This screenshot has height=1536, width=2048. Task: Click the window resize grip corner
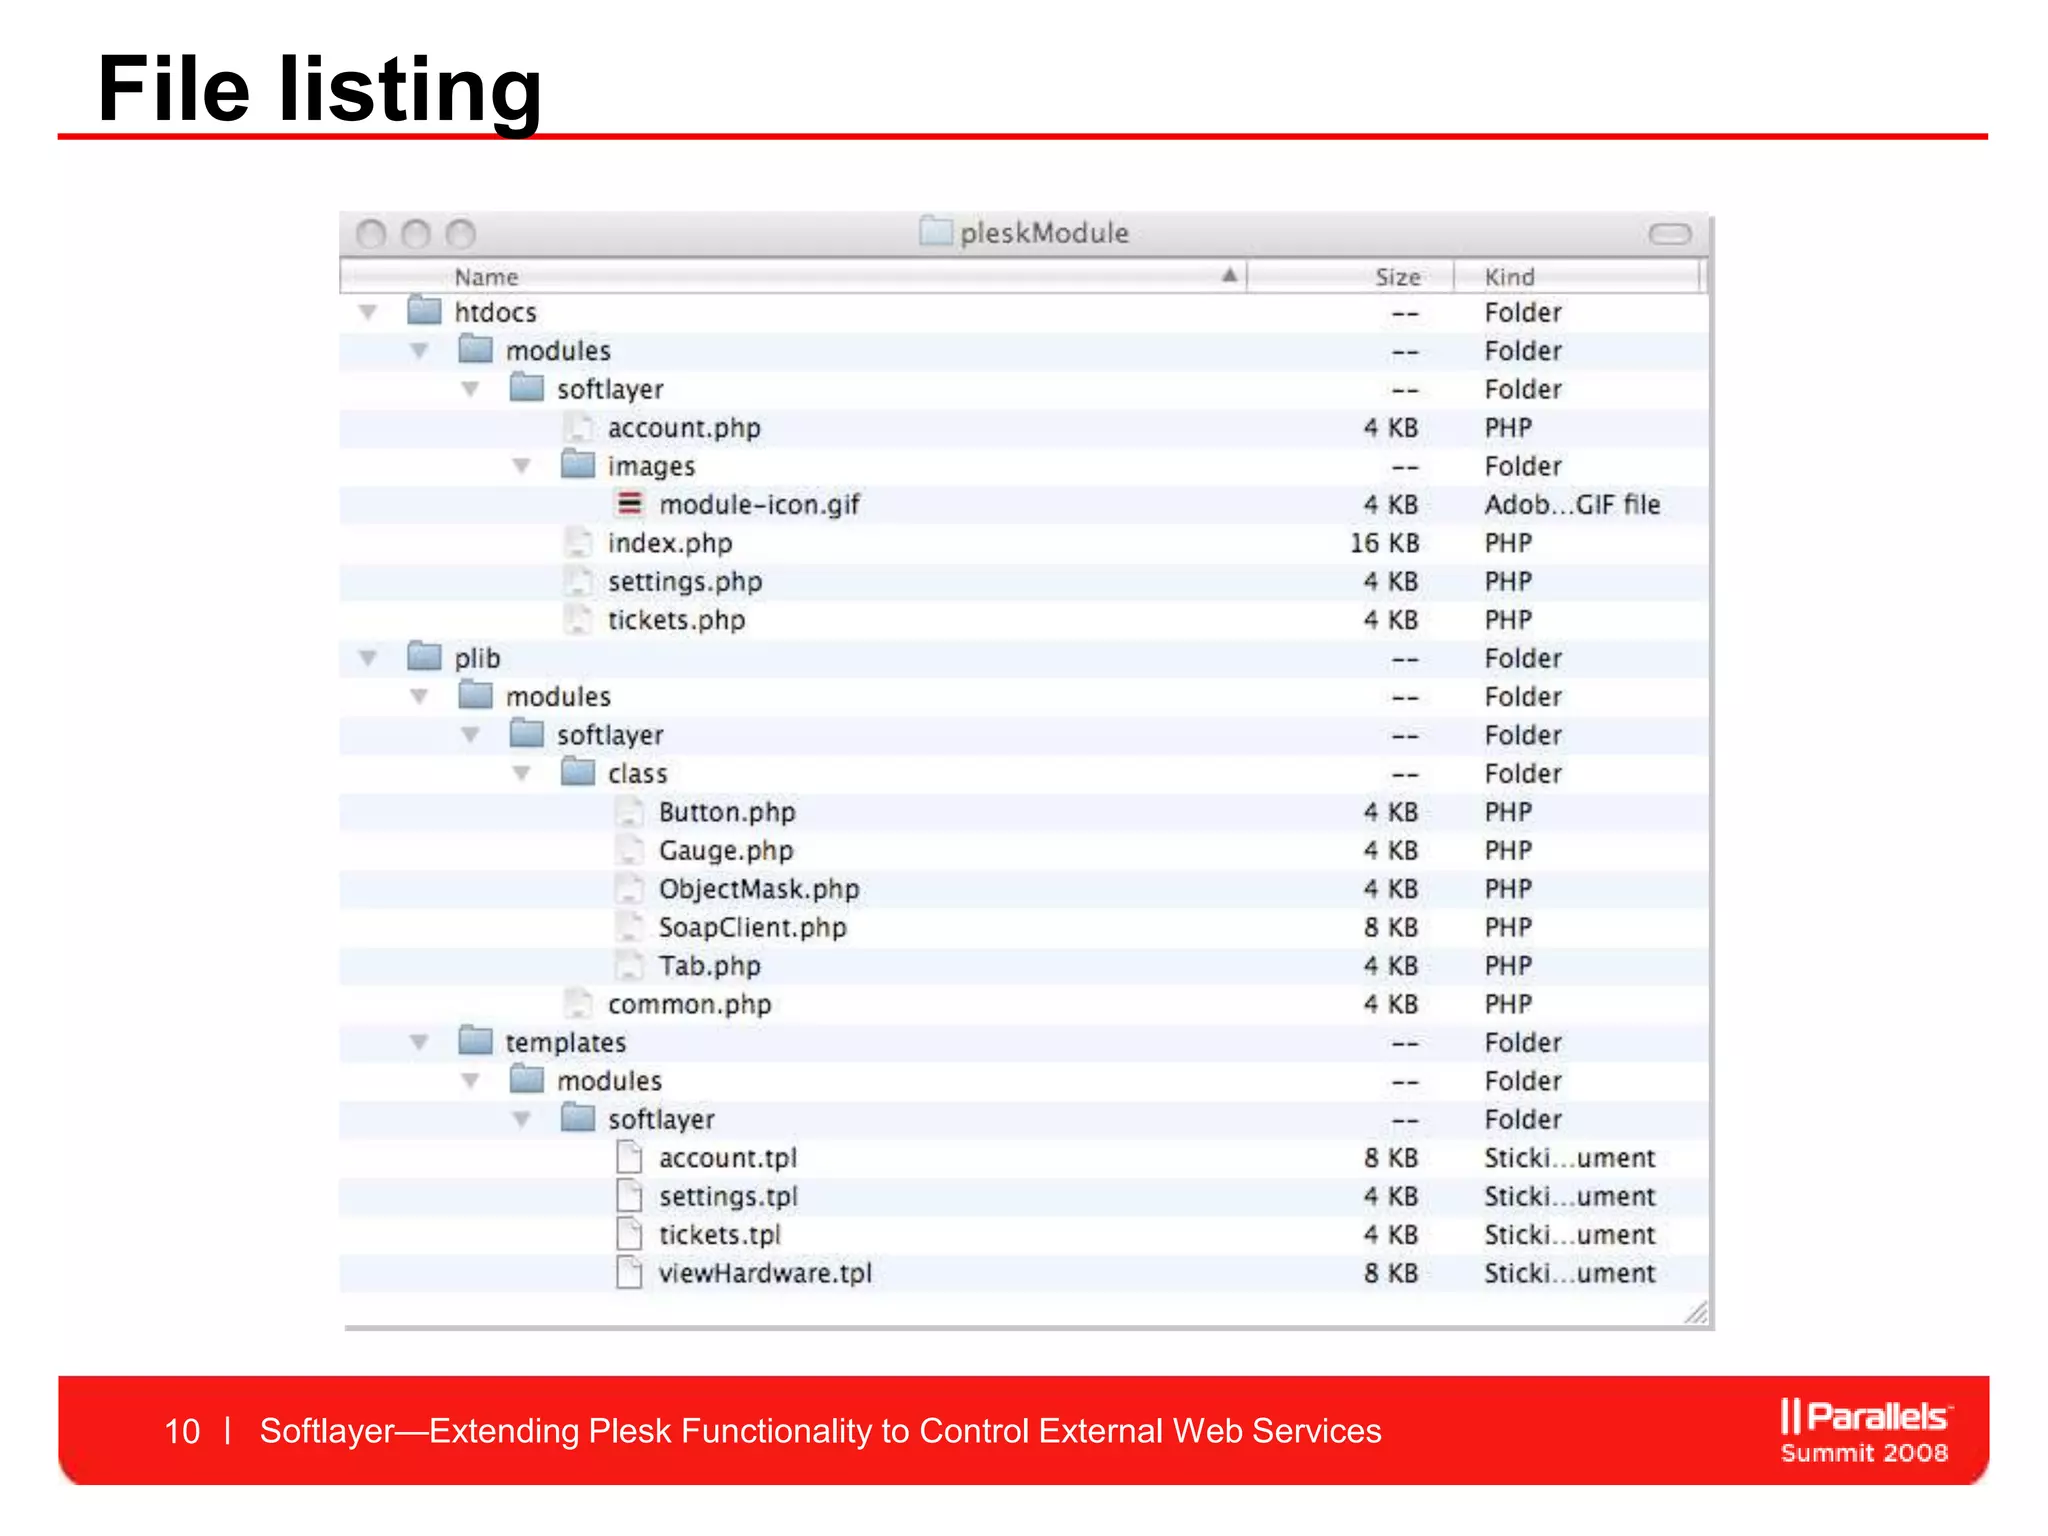pyautogui.click(x=1696, y=1312)
